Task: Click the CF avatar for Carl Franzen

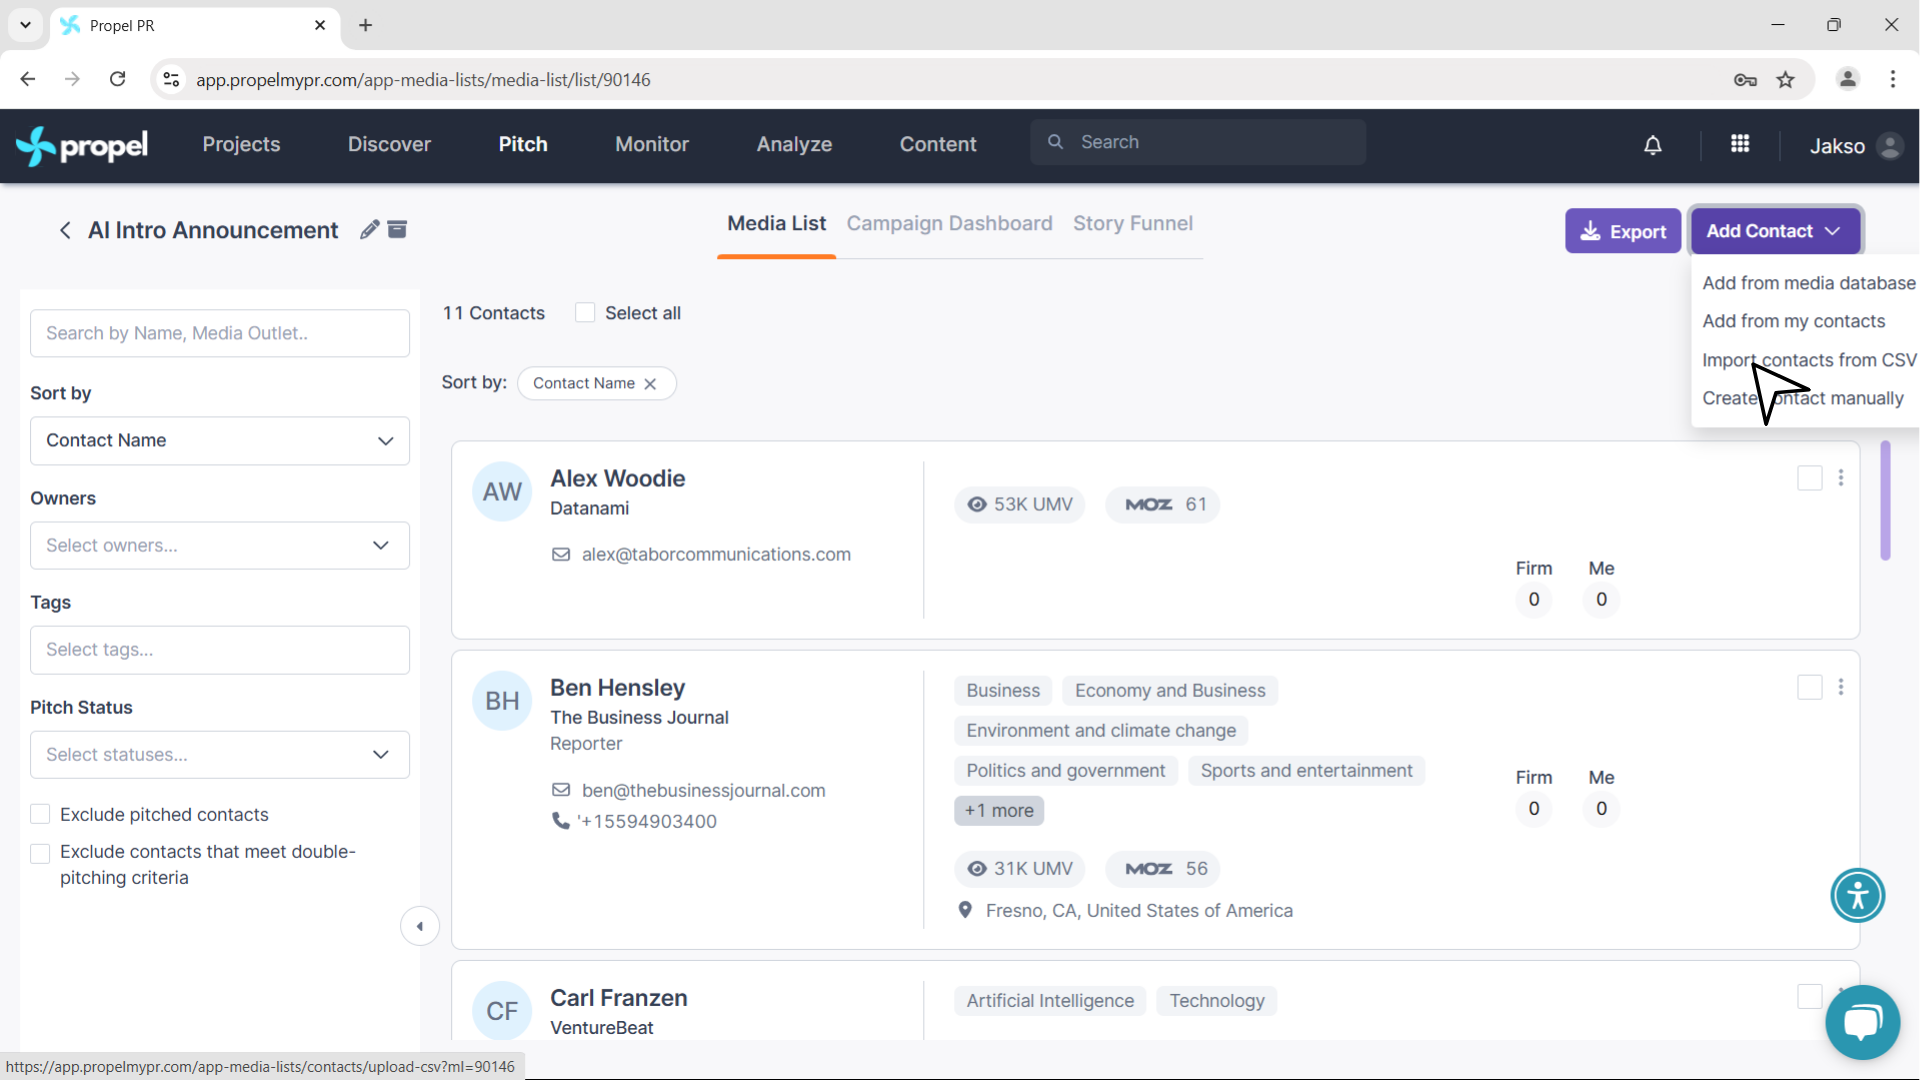Action: pyautogui.click(x=502, y=1011)
